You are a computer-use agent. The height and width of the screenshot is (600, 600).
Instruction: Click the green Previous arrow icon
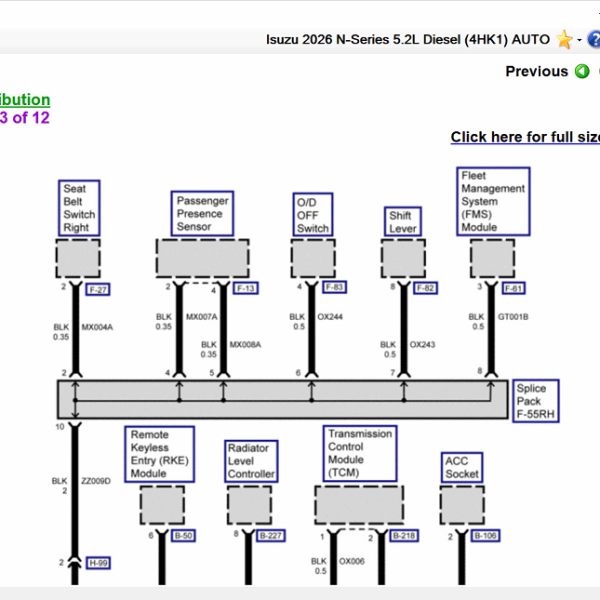coord(582,71)
